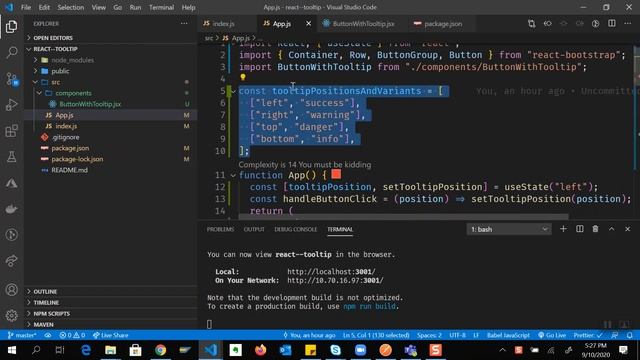Open ButtonWithTooltip.jsx in file tree
This screenshot has height=360, width=640.
tap(110, 104)
